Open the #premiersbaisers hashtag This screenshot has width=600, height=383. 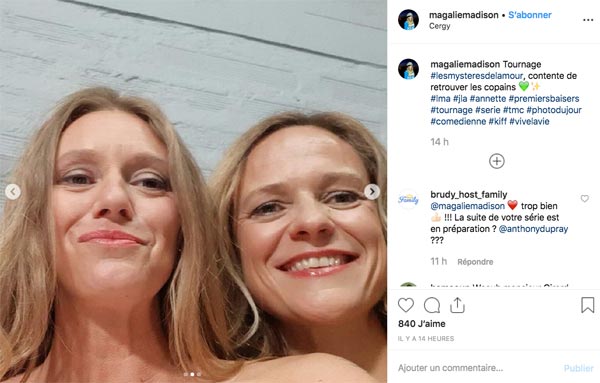[x=544, y=99]
